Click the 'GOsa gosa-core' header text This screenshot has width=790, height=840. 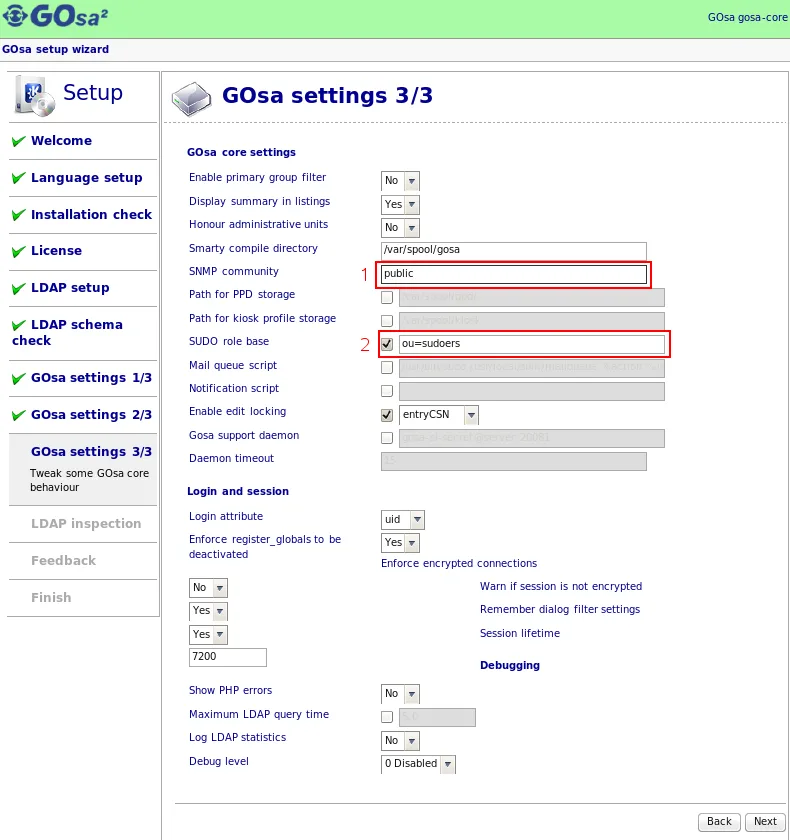[748, 17]
